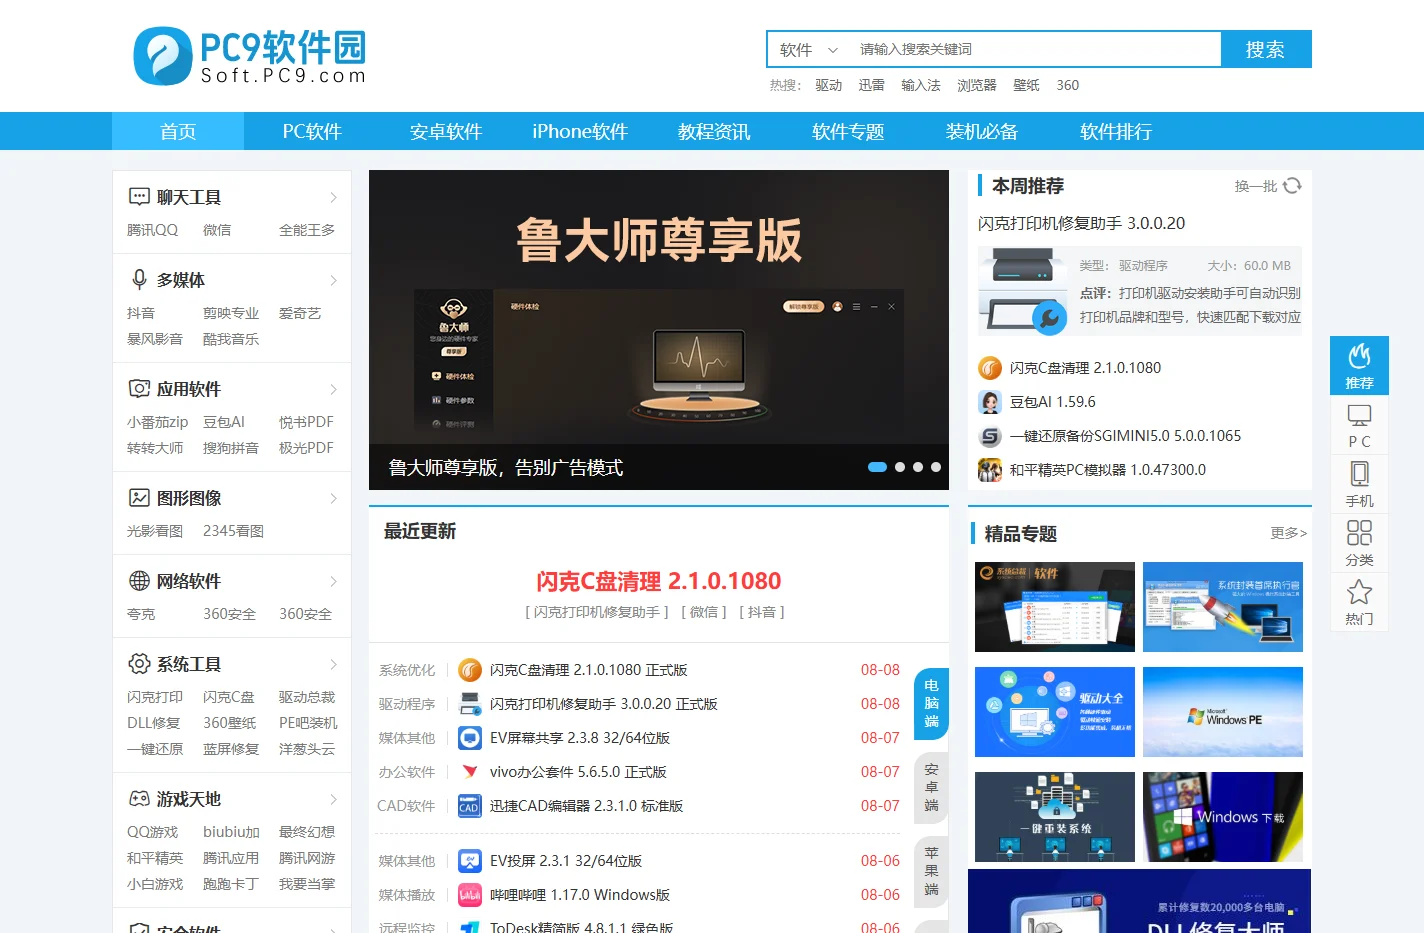Screen dimensions: 1424x933
Task: Click the EV屏幕共享 2.3.8 app icon
Action: pos(470,738)
